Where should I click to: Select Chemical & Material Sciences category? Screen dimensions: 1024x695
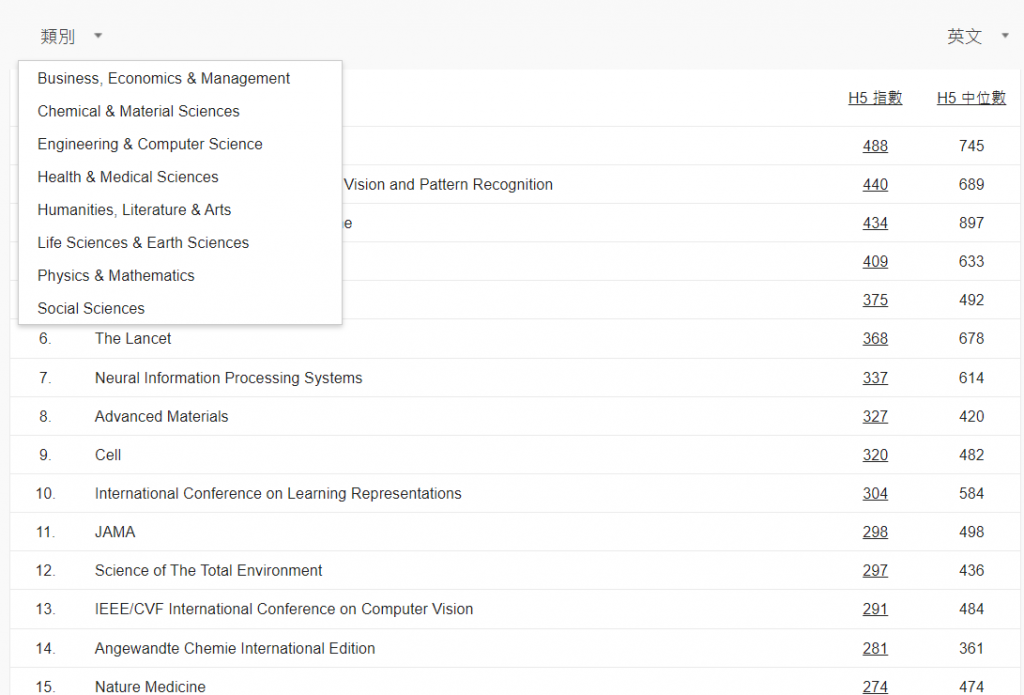[180, 111]
